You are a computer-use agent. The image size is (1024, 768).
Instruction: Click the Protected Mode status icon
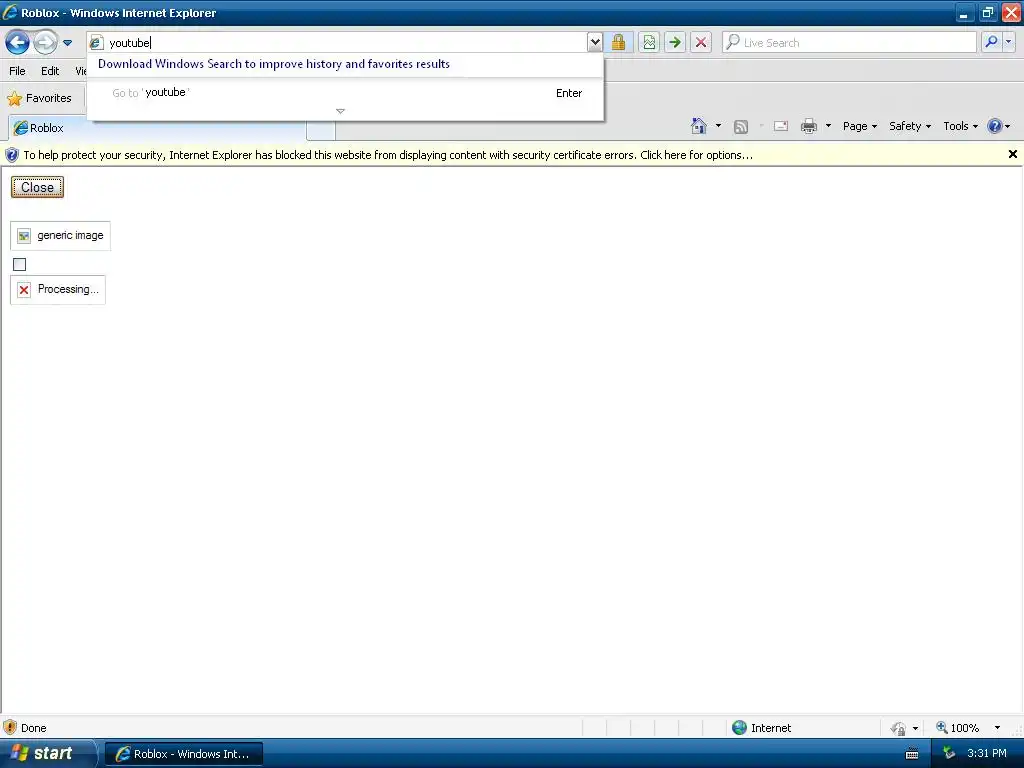pyautogui.click(x=899, y=728)
